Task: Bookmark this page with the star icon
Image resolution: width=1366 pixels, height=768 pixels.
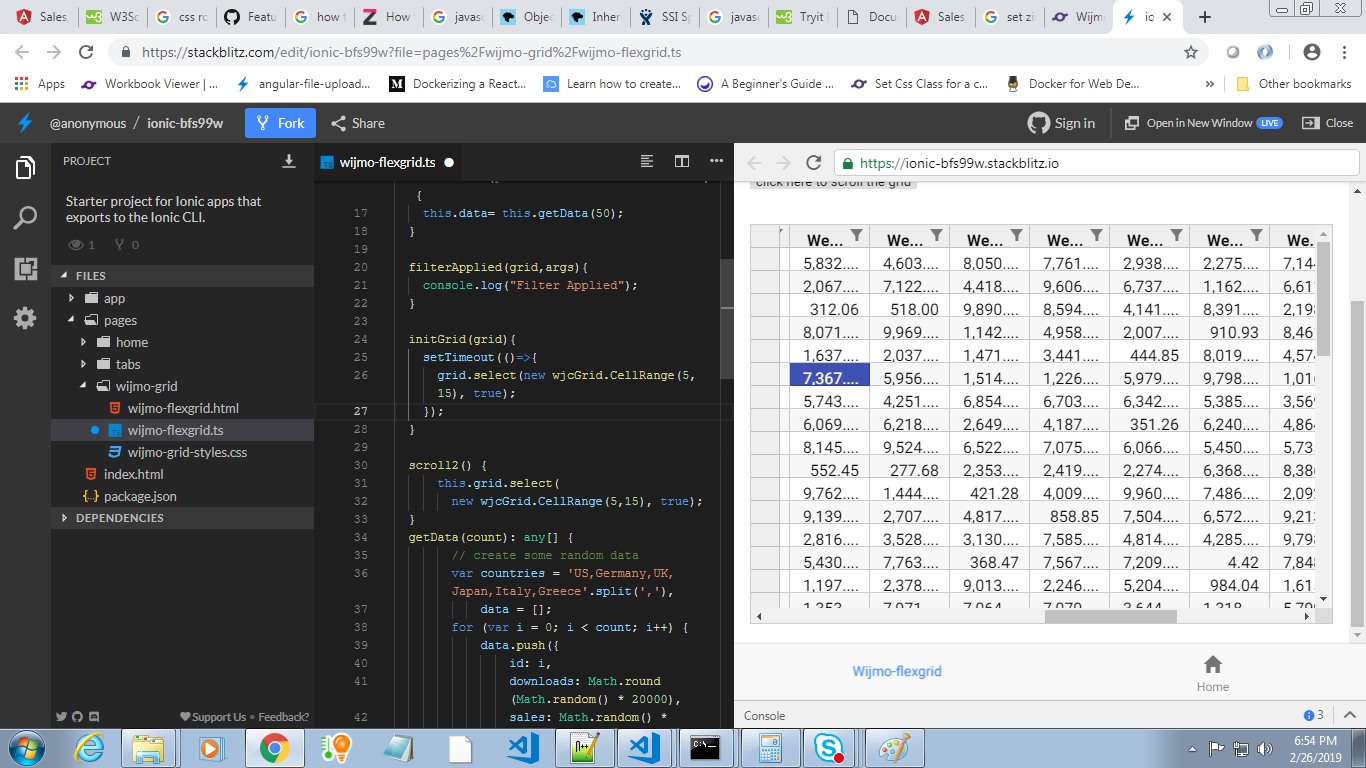Action: pyautogui.click(x=1191, y=52)
